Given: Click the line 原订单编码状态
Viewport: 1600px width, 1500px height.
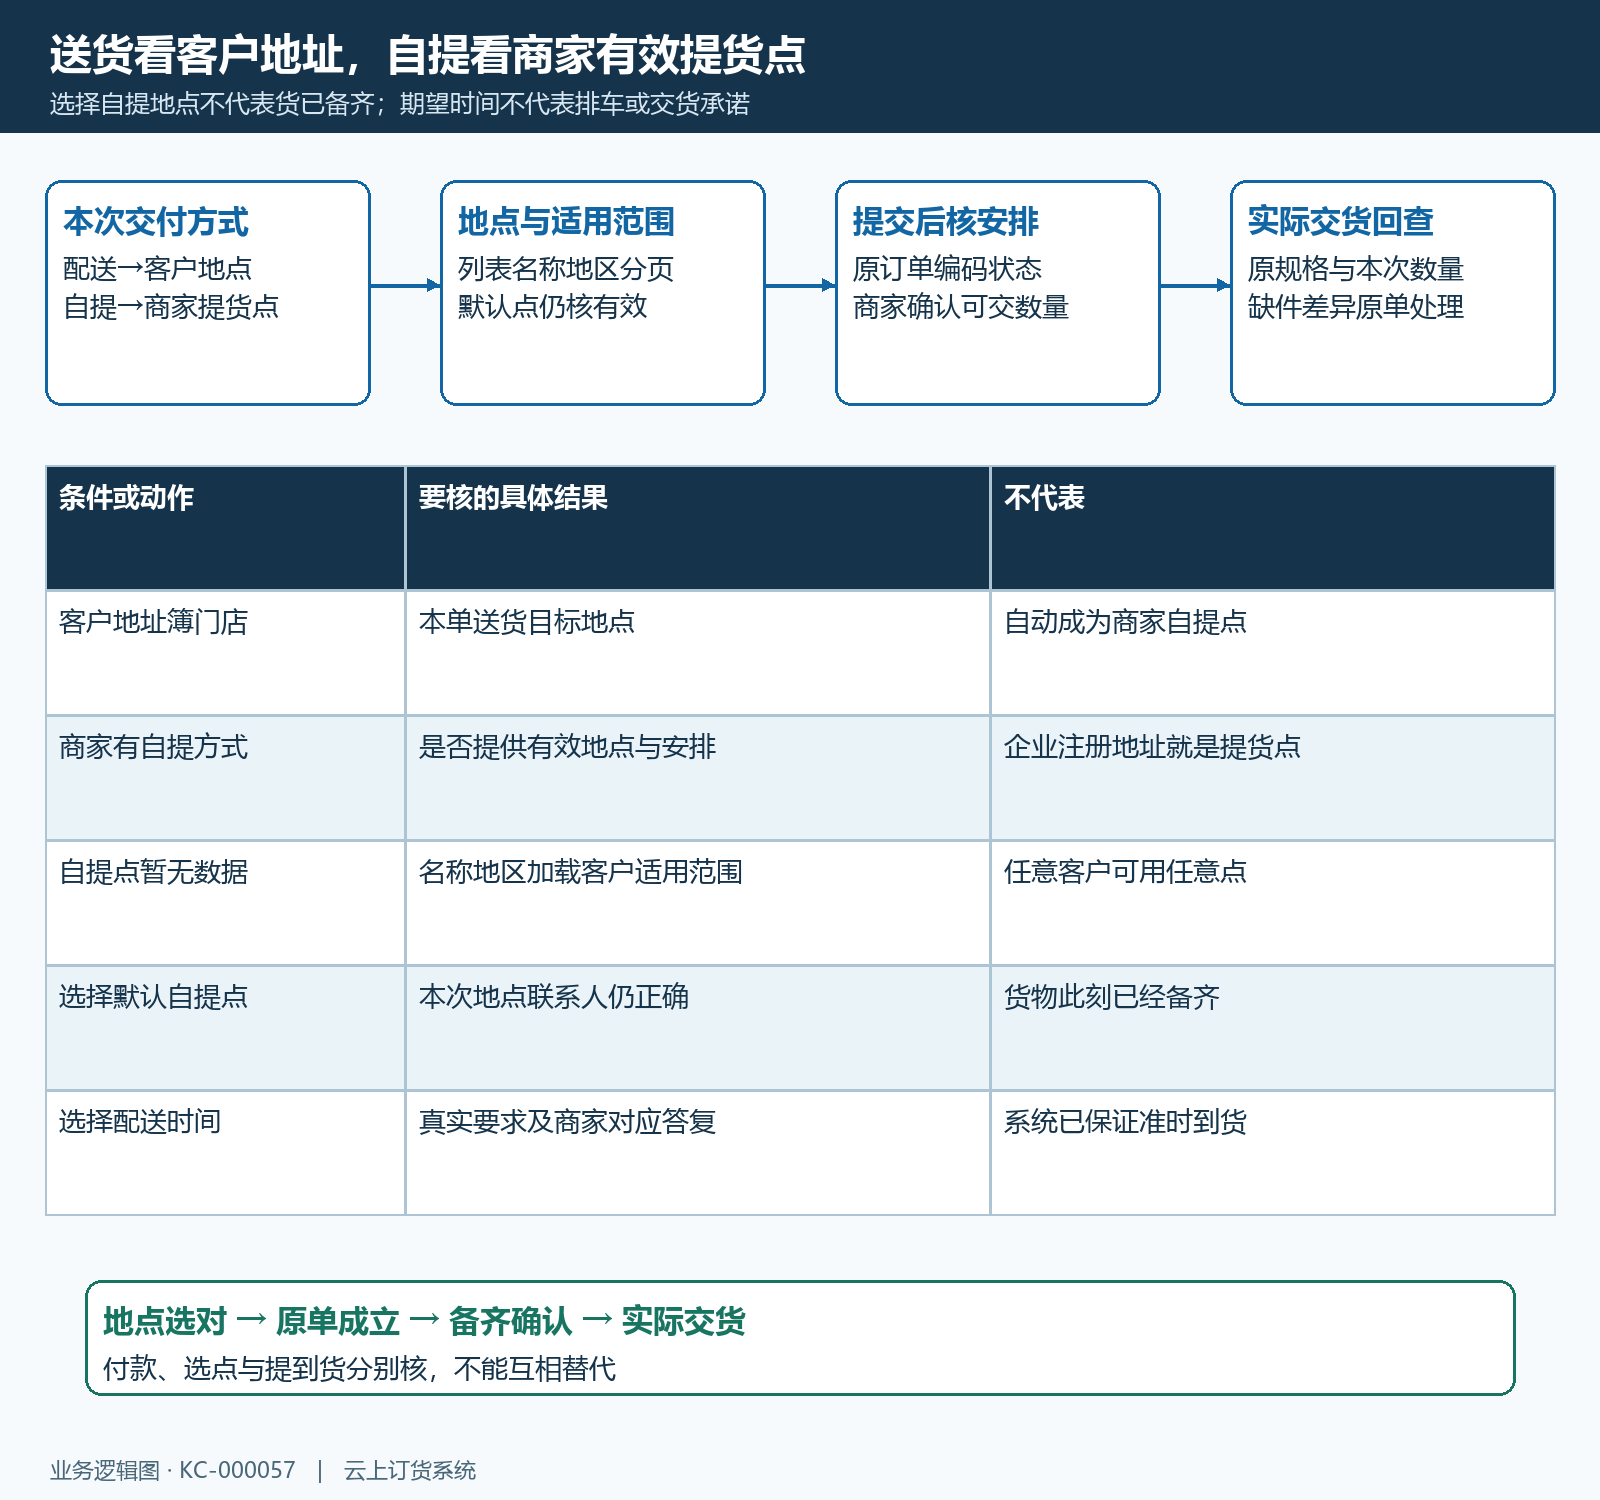Looking at the screenshot, I should coord(947,269).
